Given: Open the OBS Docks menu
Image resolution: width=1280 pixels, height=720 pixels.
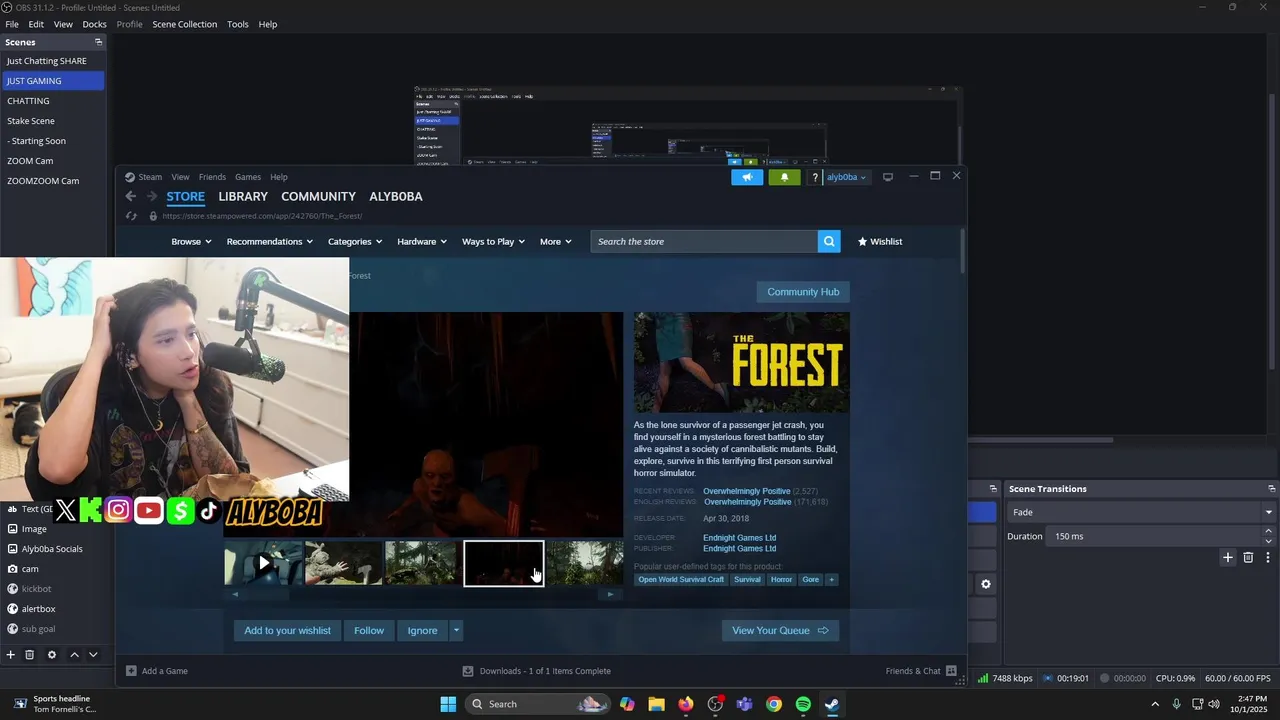Looking at the screenshot, I should (94, 24).
